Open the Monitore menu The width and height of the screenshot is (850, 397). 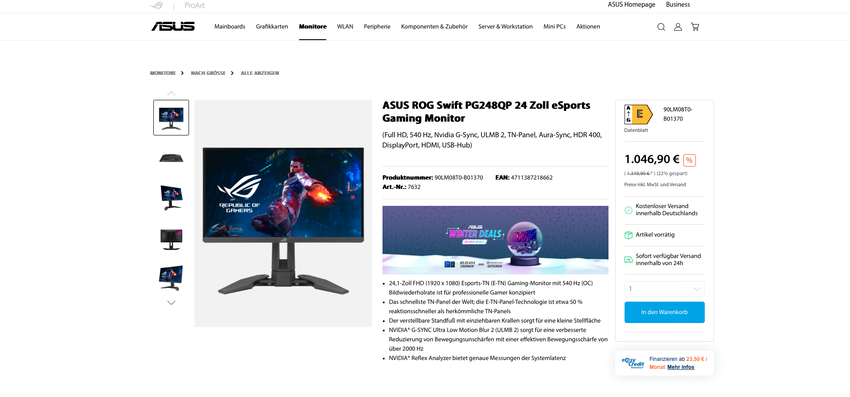[313, 27]
